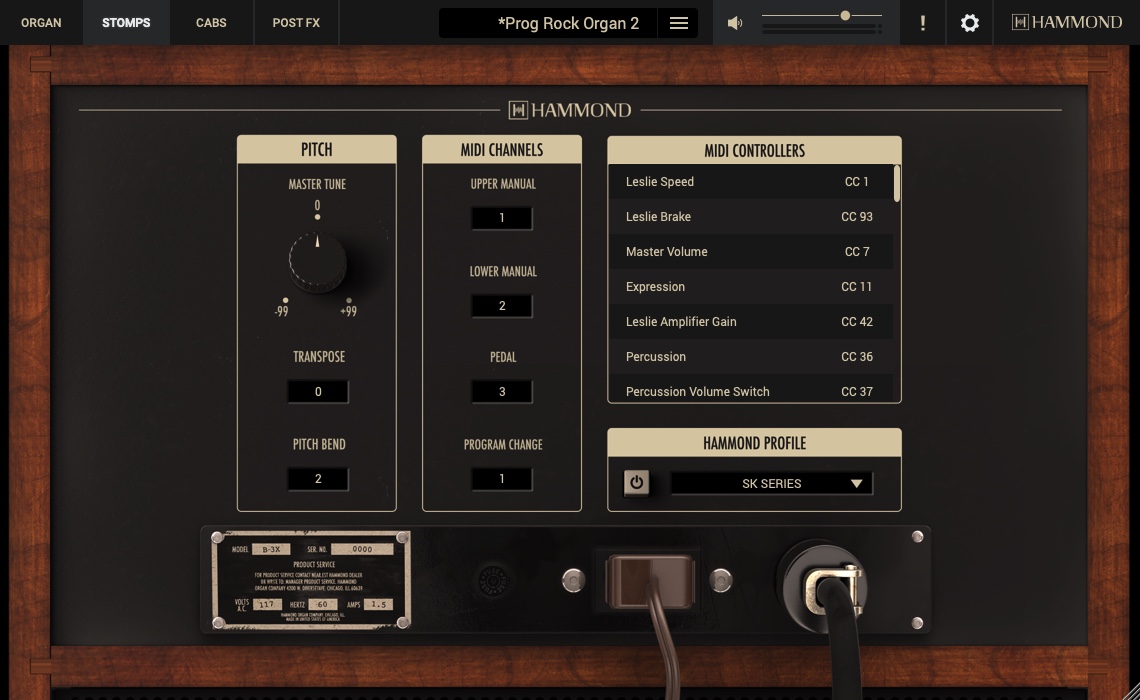Viewport: 1140px width, 700px height.
Task: Select the Percussion Volume Switch row
Action: point(751,388)
